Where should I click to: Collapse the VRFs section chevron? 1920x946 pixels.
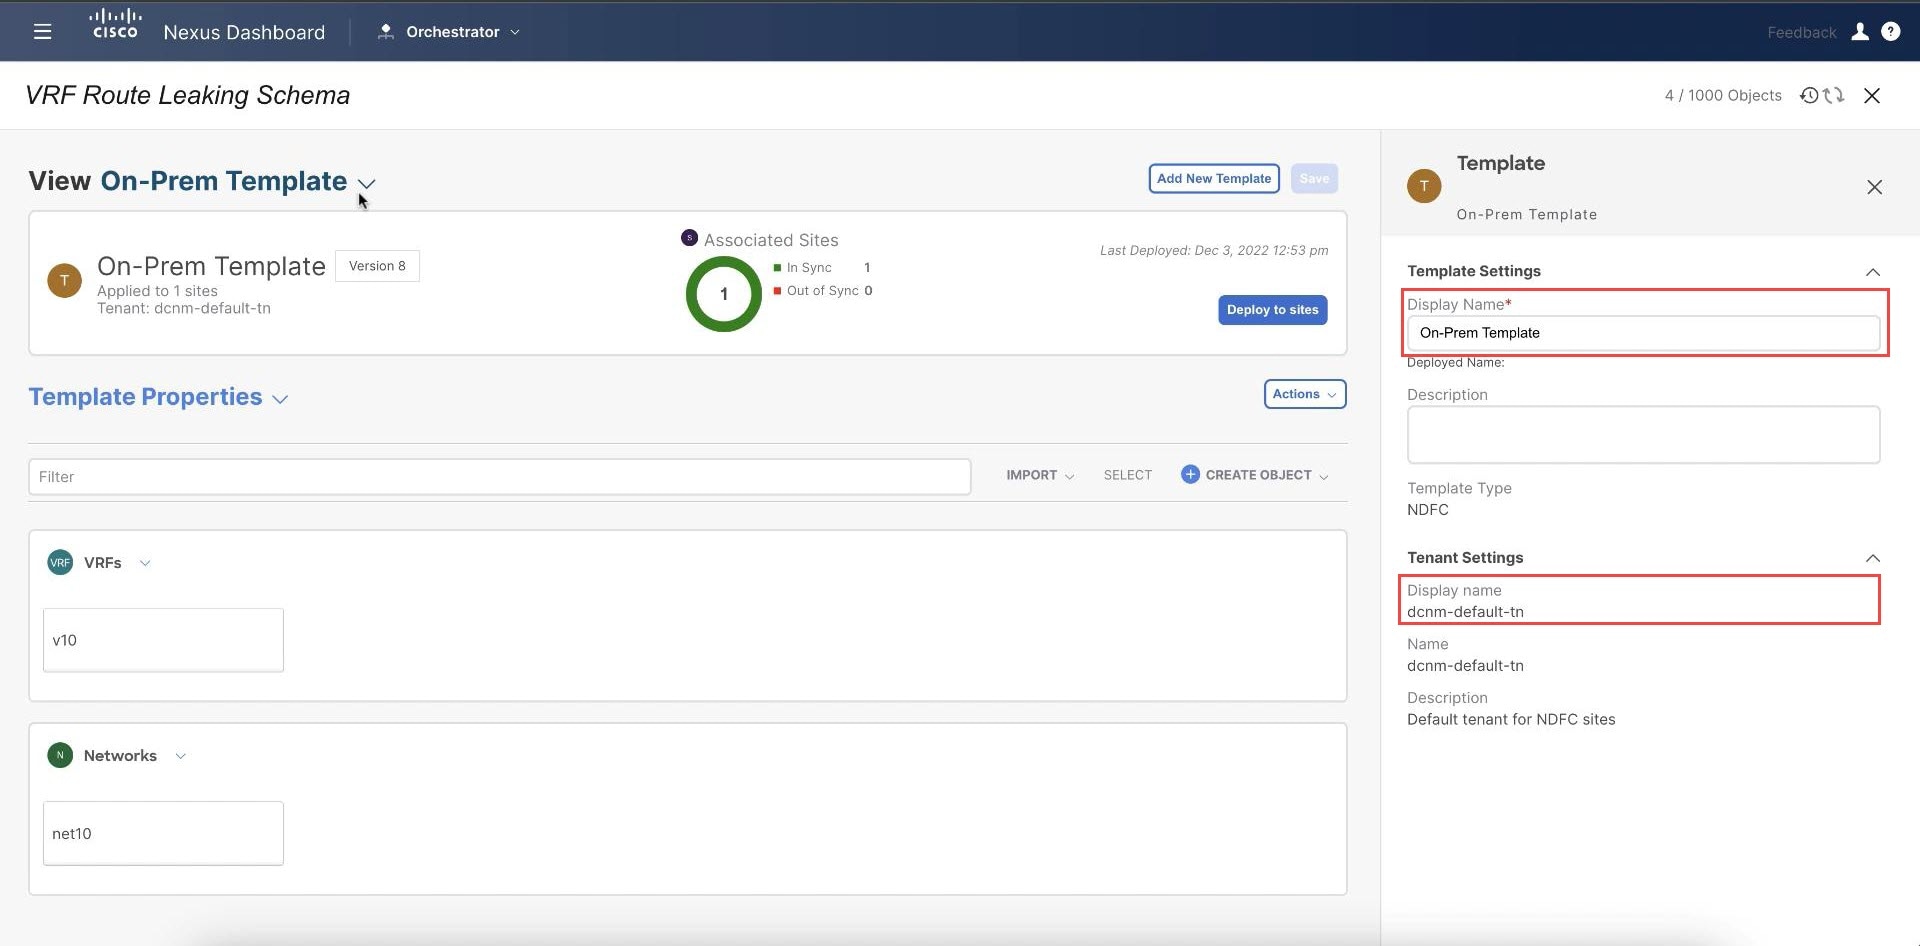(x=145, y=563)
